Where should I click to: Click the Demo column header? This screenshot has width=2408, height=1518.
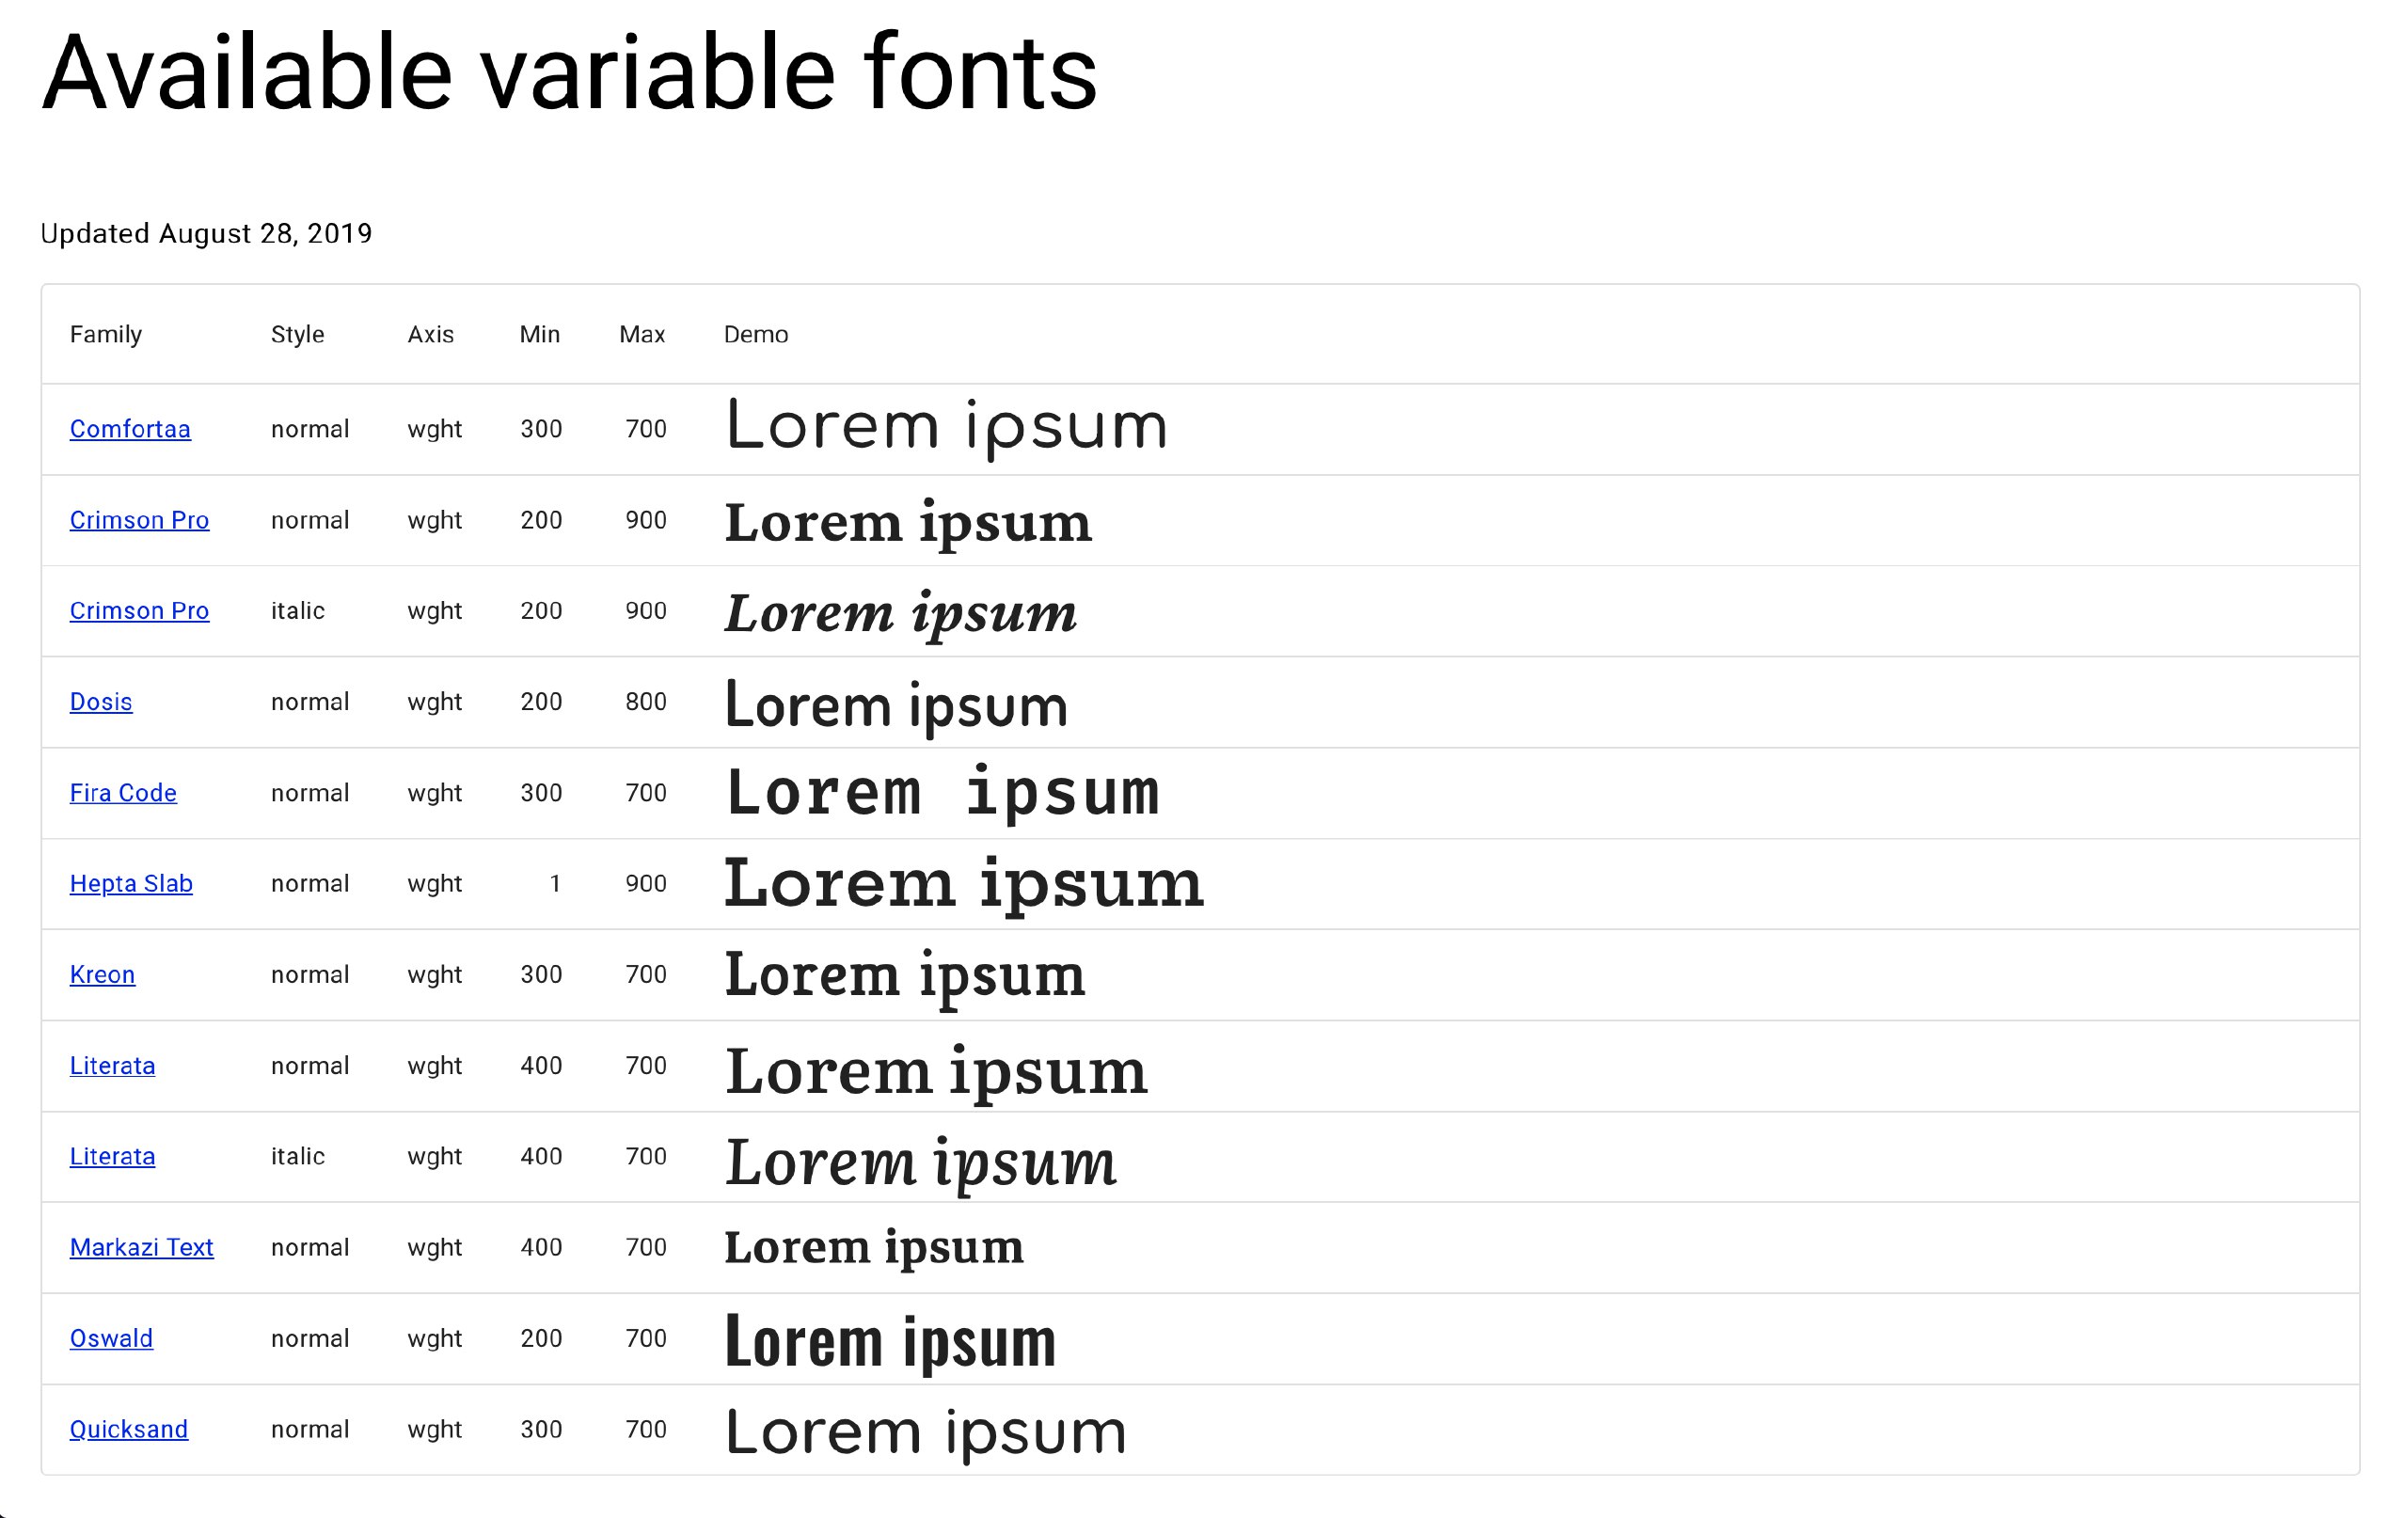tap(756, 334)
